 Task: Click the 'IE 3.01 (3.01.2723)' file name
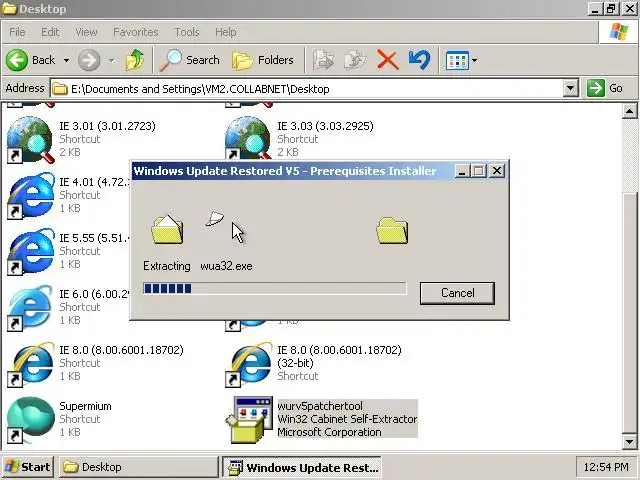pos(107,126)
